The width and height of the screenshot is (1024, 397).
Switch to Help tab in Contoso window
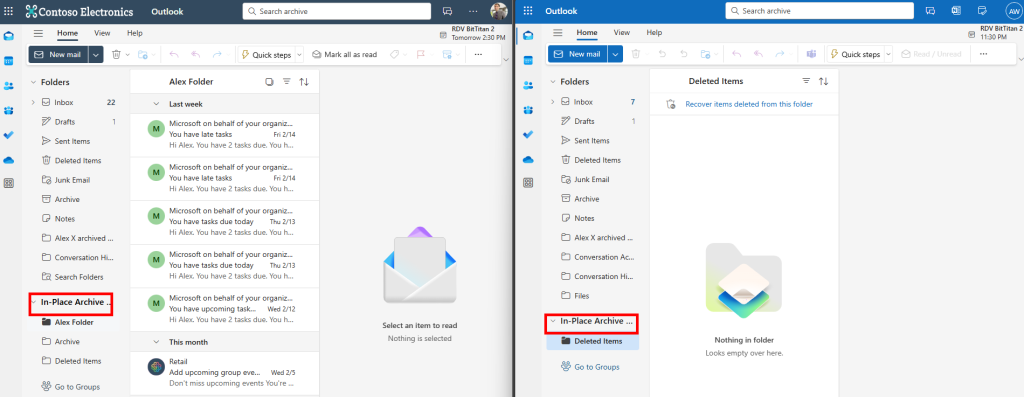pyautogui.click(x=135, y=33)
